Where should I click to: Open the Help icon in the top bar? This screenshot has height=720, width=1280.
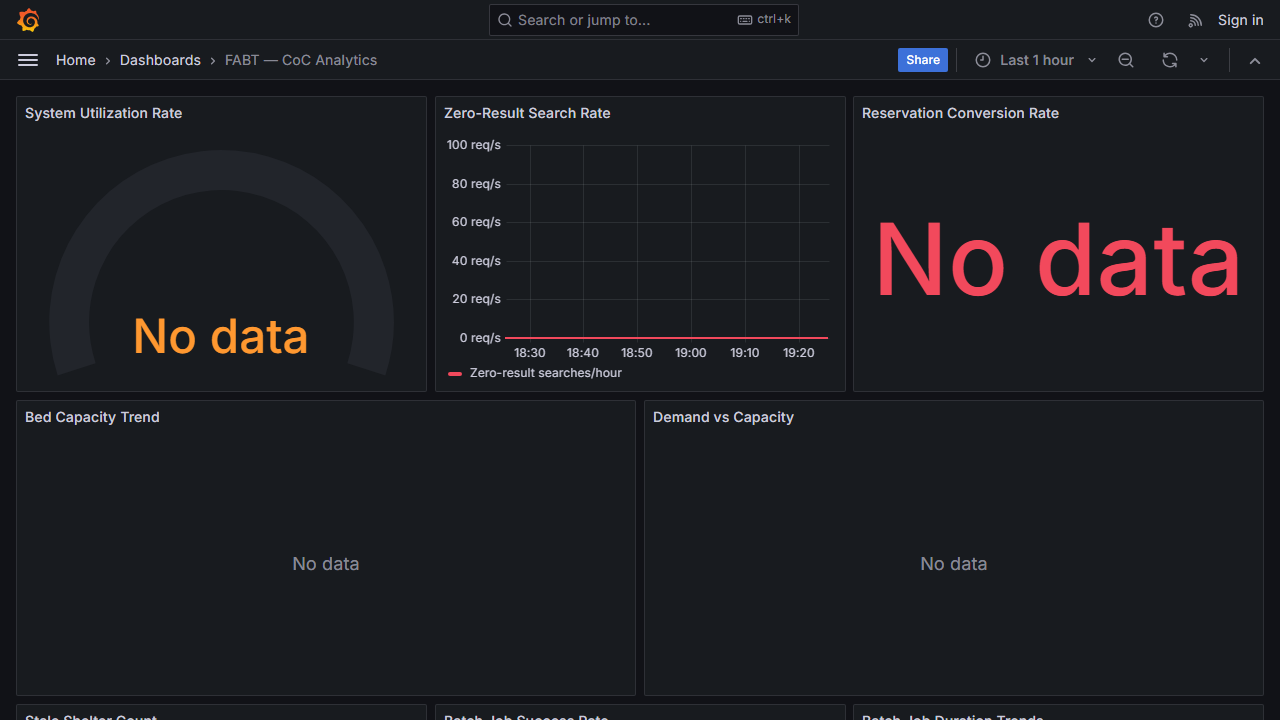click(1156, 20)
